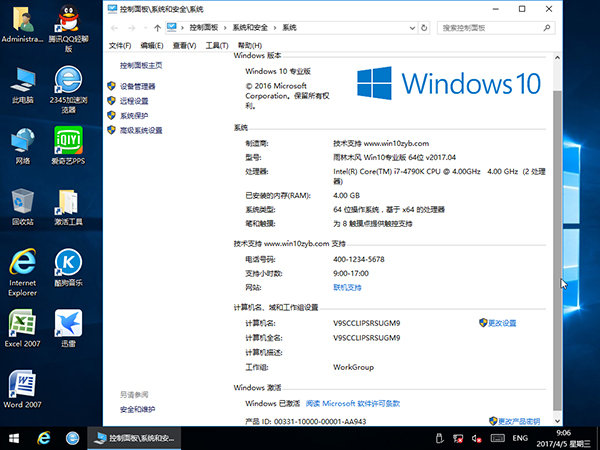Click the Up one level arrow
The width and height of the screenshot is (600, 450).
point(156,26)
